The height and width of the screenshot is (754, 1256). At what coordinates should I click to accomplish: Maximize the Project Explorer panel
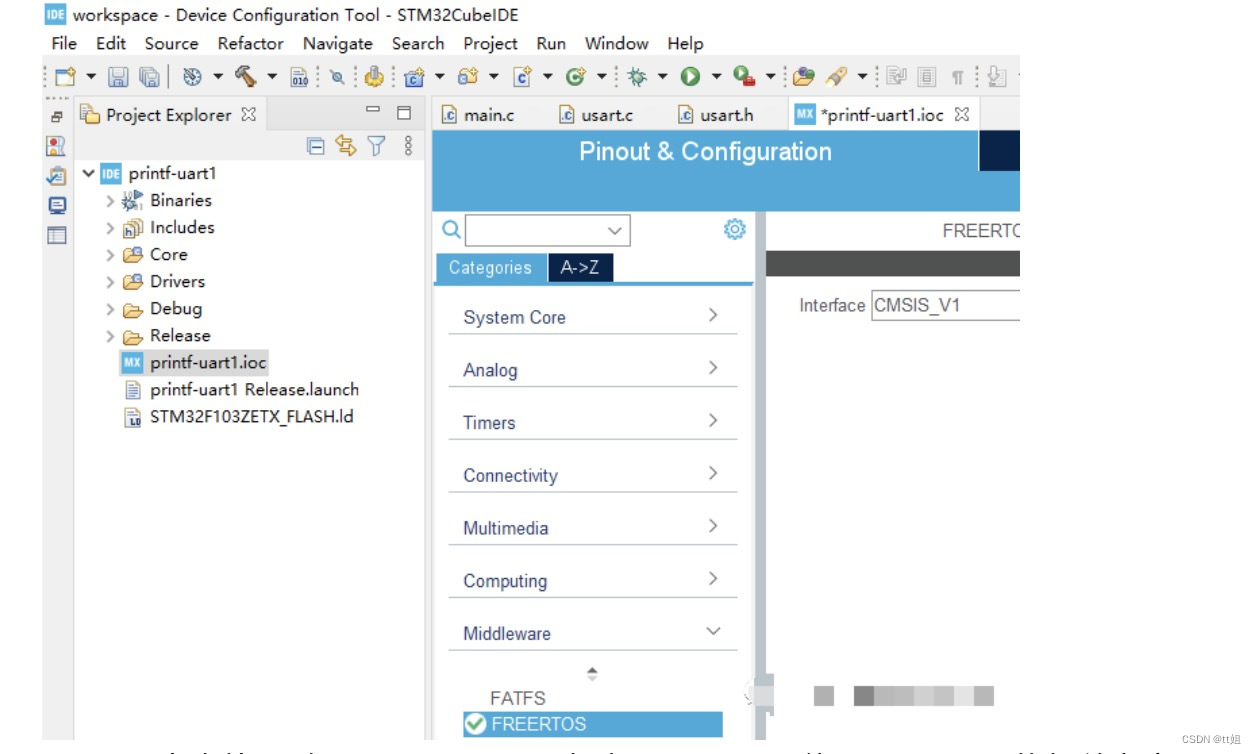(x=404, y=113)
